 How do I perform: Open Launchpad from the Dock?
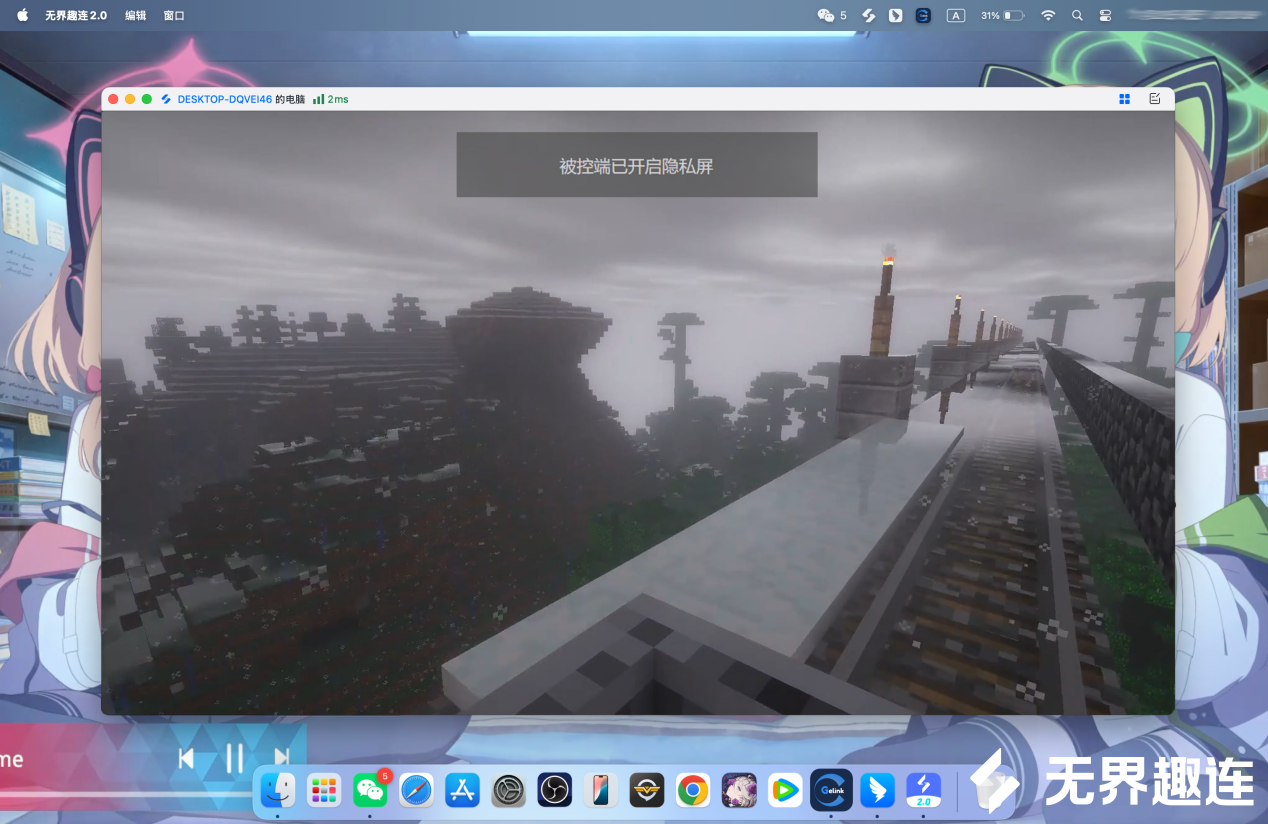point(324,790)
